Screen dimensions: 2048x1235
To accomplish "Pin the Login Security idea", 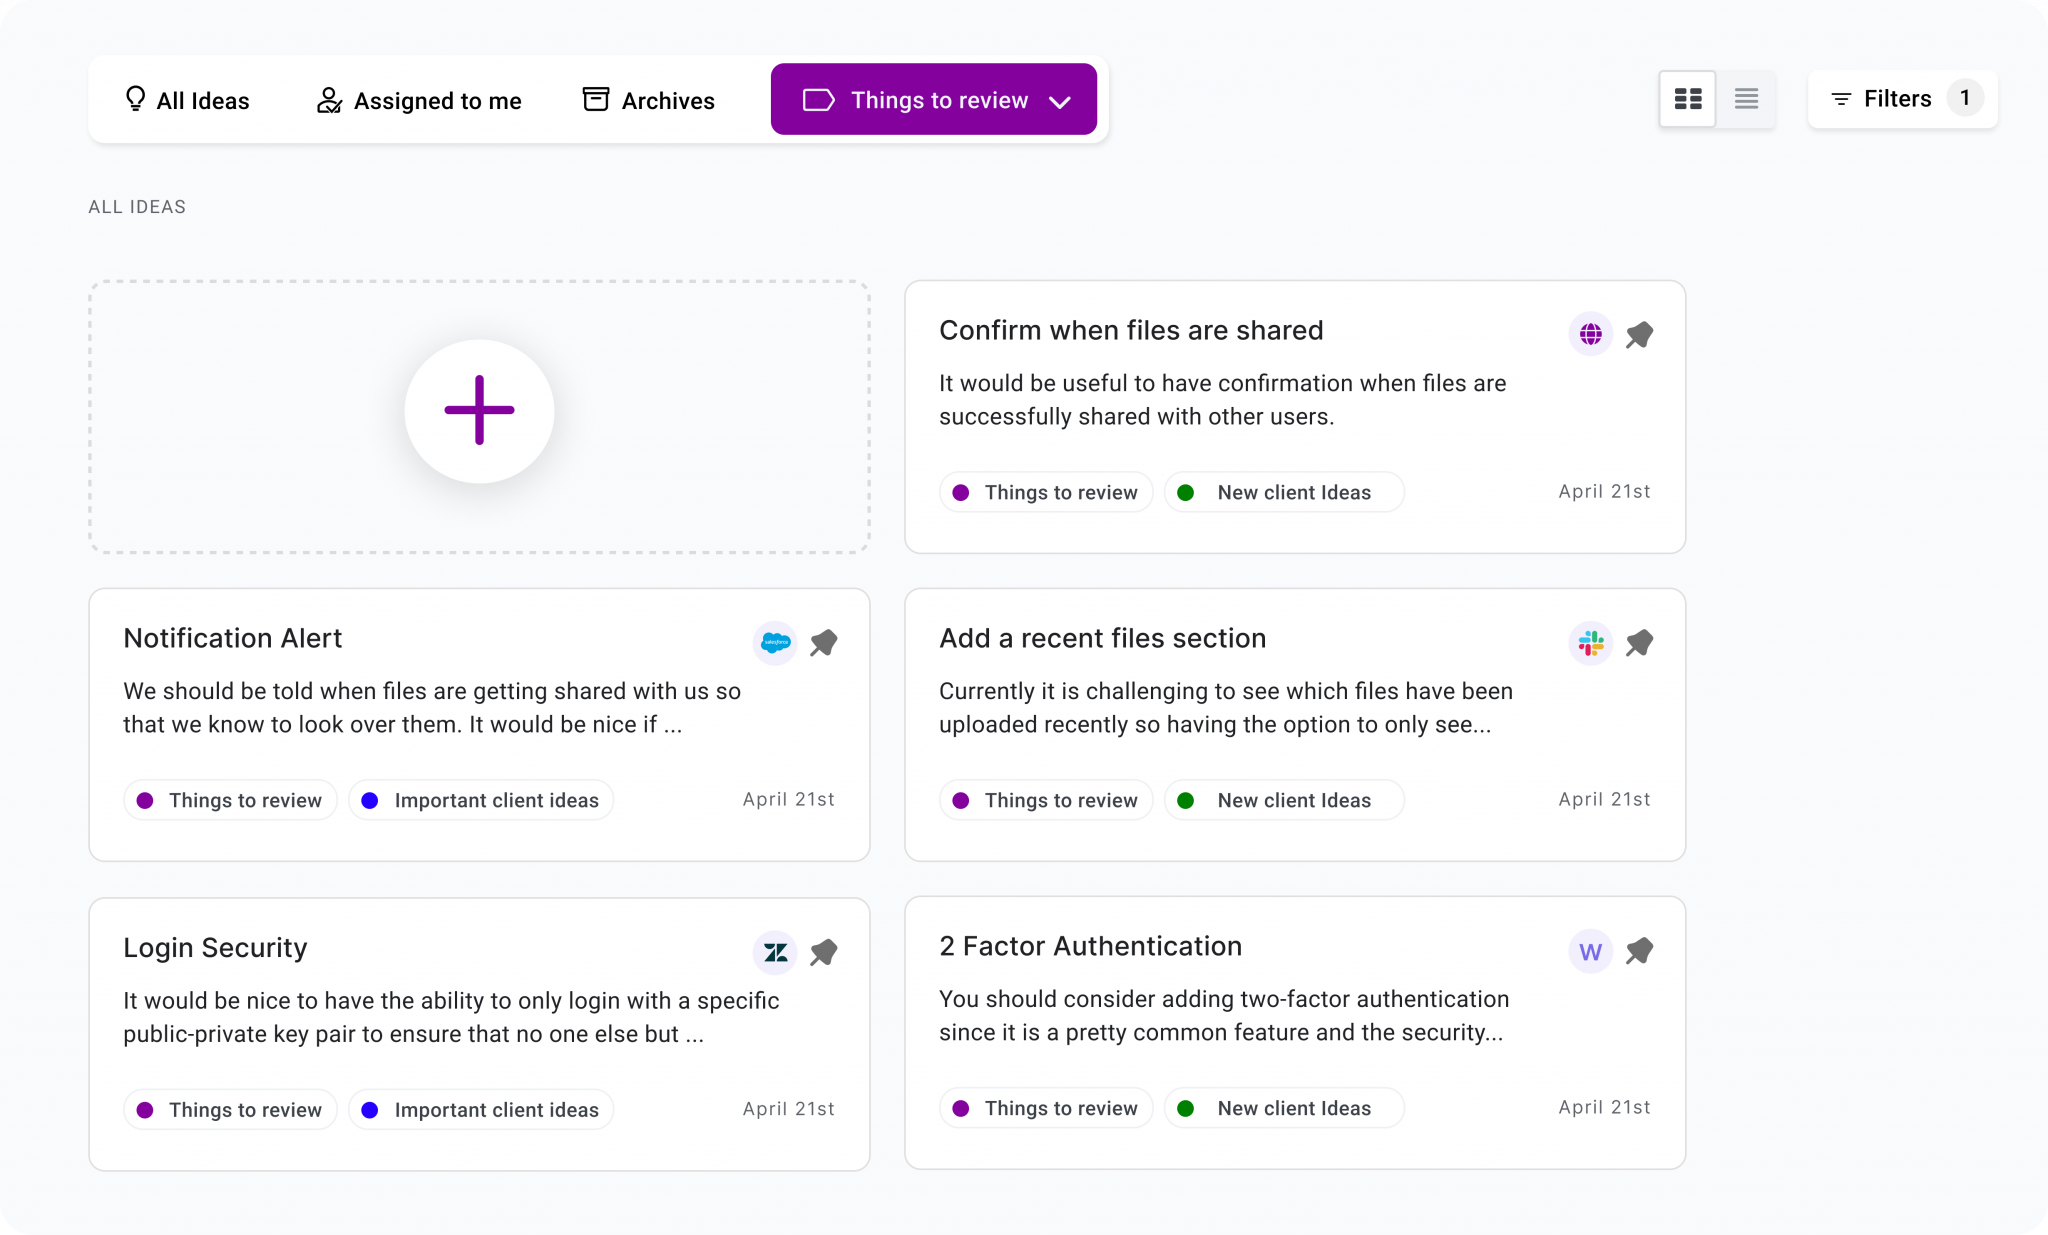I will (823, 952).
